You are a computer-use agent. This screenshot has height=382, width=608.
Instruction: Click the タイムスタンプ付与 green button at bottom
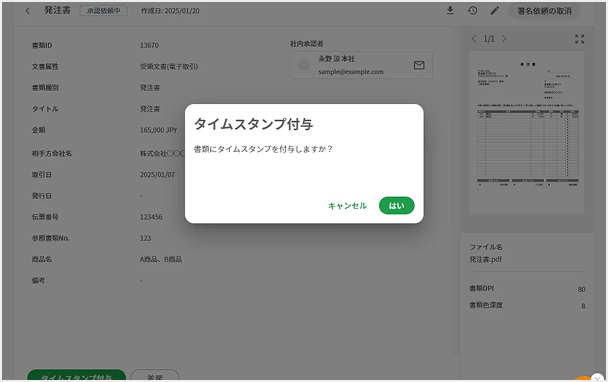pos(76,375)
